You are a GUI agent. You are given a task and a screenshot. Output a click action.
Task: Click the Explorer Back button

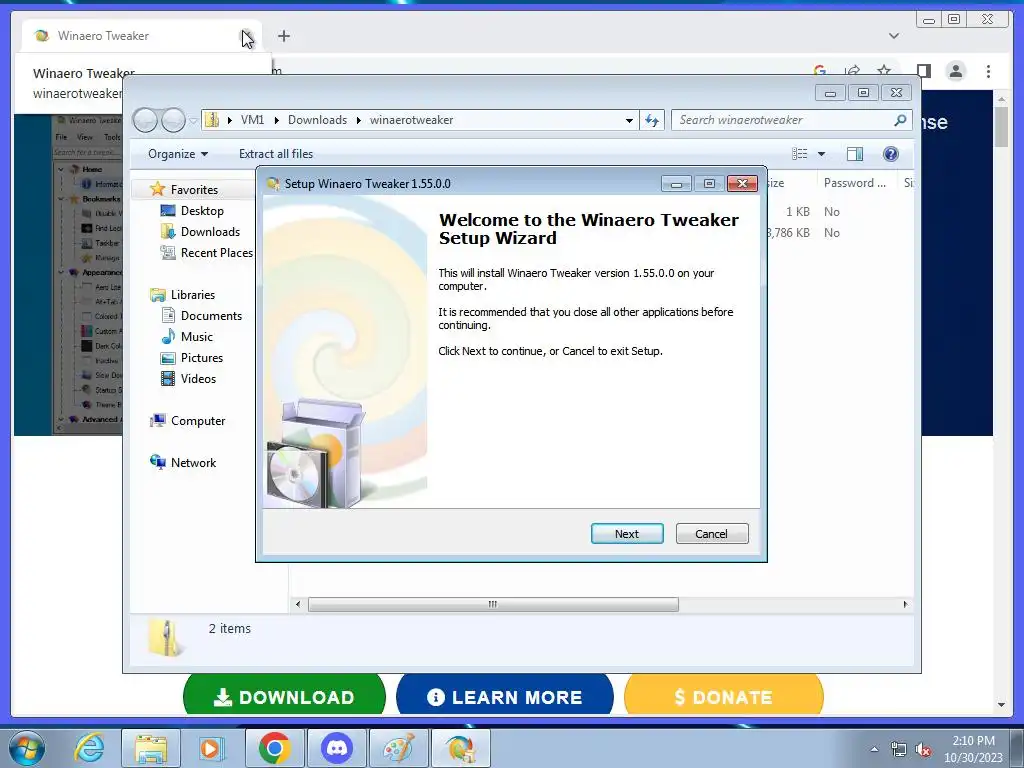(x=145, y=120)
